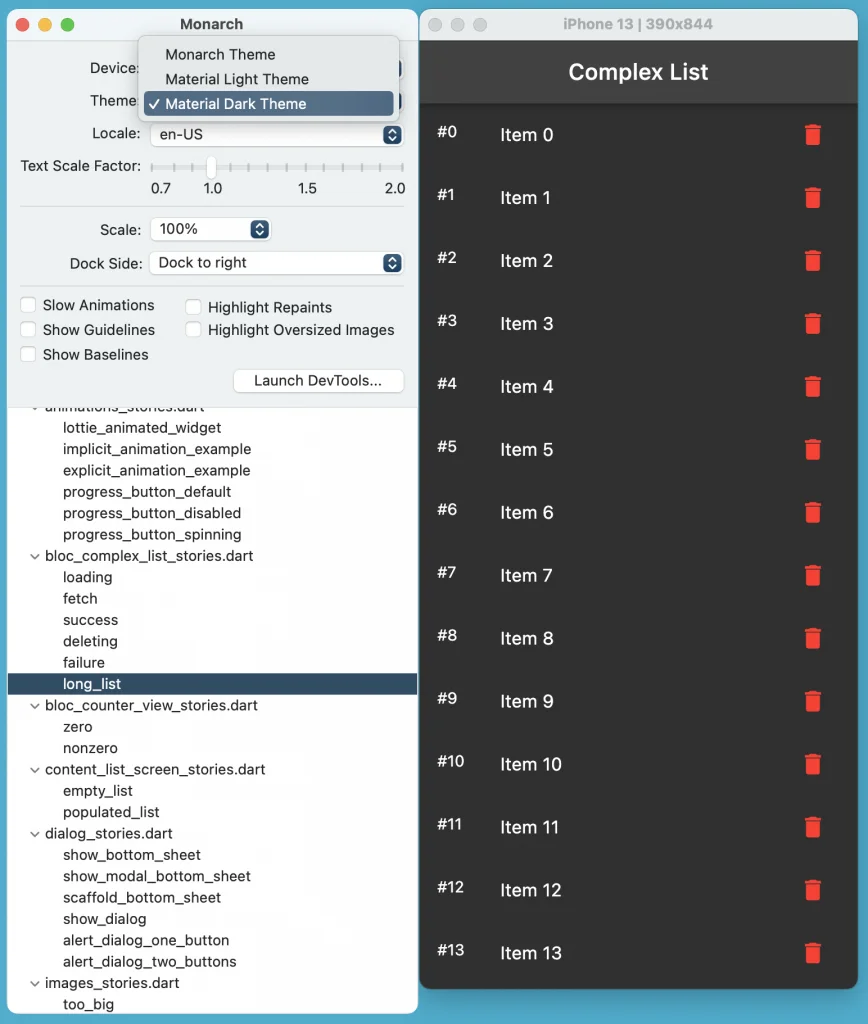The height and width of the screenshot is (1024, 868).
Task: Delete Item 9 via trash icon
Action: click(x=812, y=702)
